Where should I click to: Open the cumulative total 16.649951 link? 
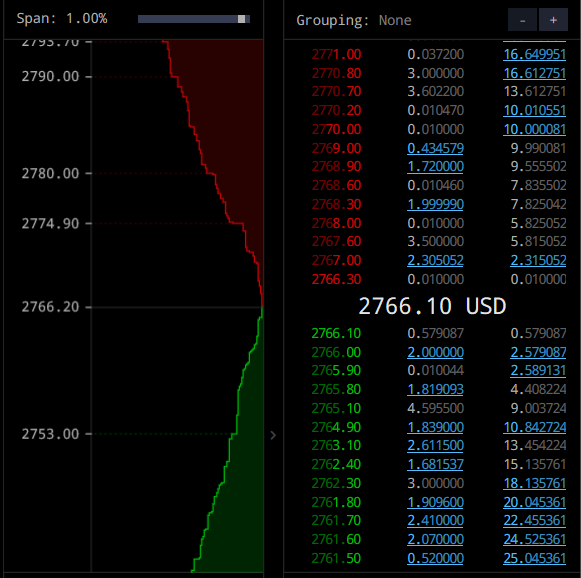(x=534, y=54)
